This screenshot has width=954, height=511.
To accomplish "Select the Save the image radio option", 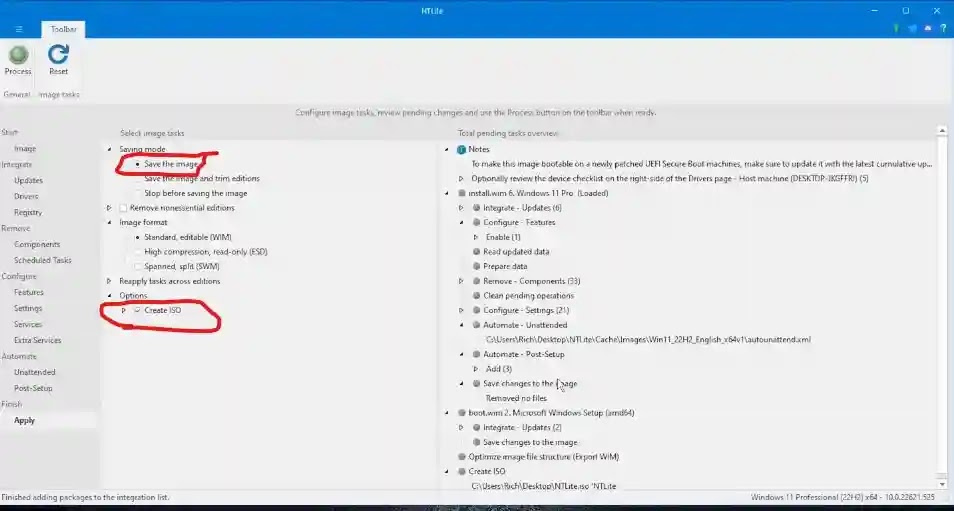I will point(138,164).
